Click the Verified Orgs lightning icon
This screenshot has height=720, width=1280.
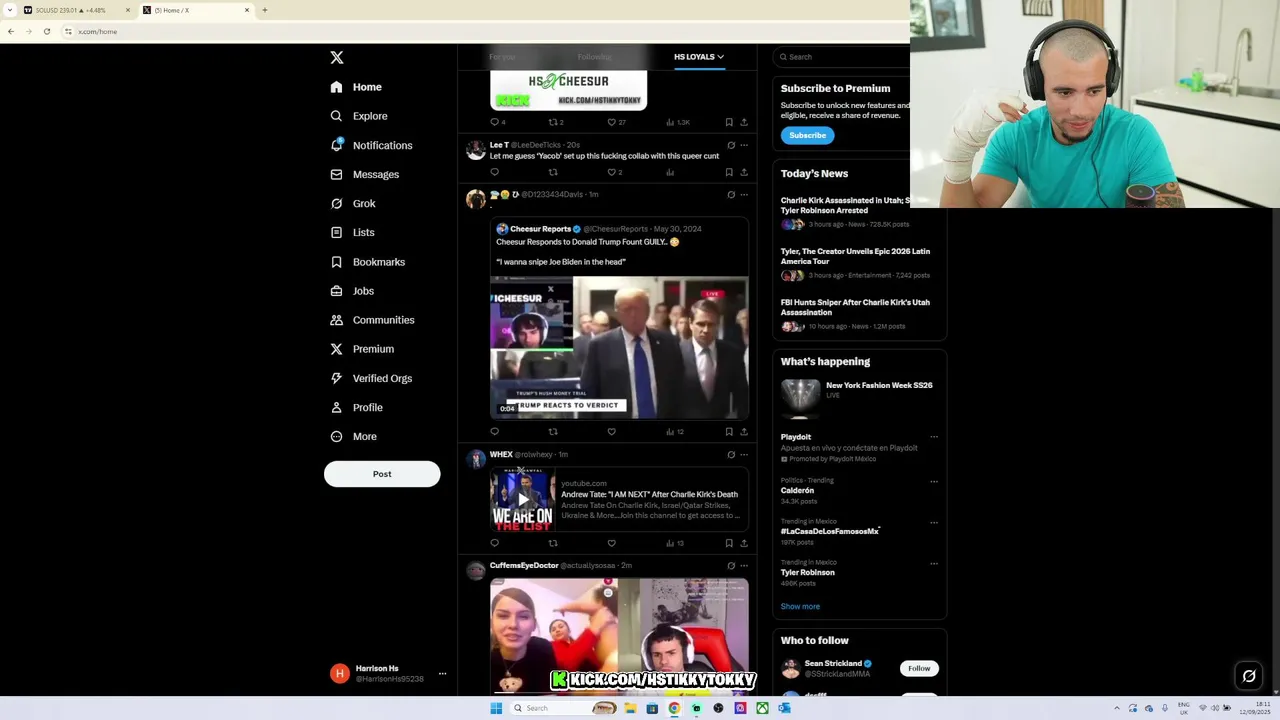pos(336,378)
